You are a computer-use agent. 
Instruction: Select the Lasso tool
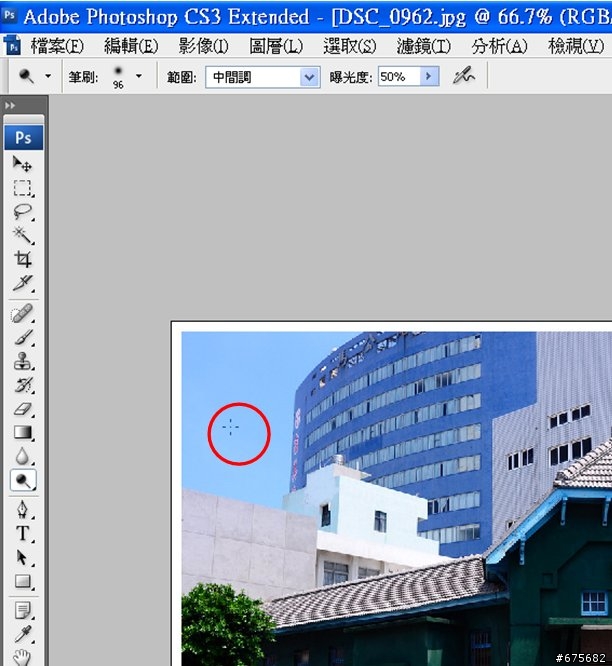(x=22, y=212)
